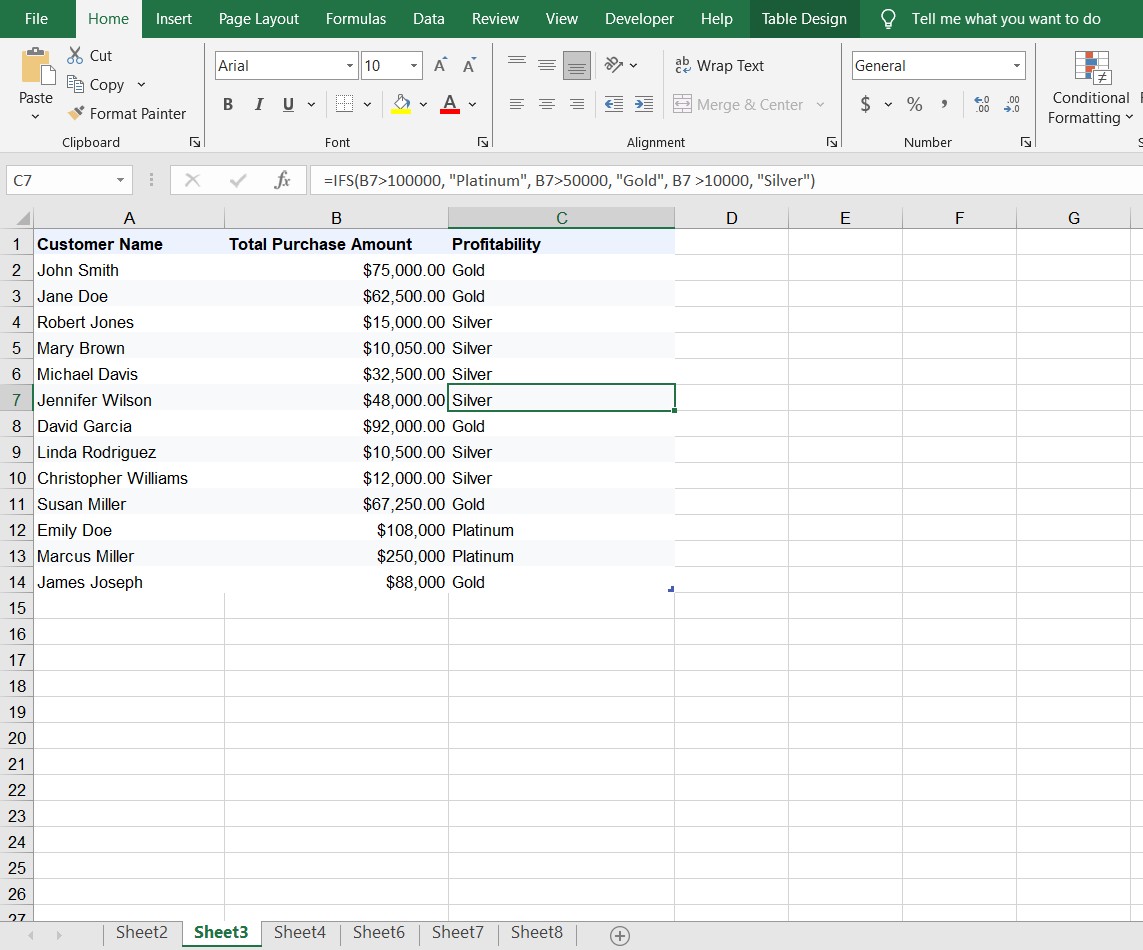
Task: Expand Fill Color palette arrow
Action: tap(423, 104)
